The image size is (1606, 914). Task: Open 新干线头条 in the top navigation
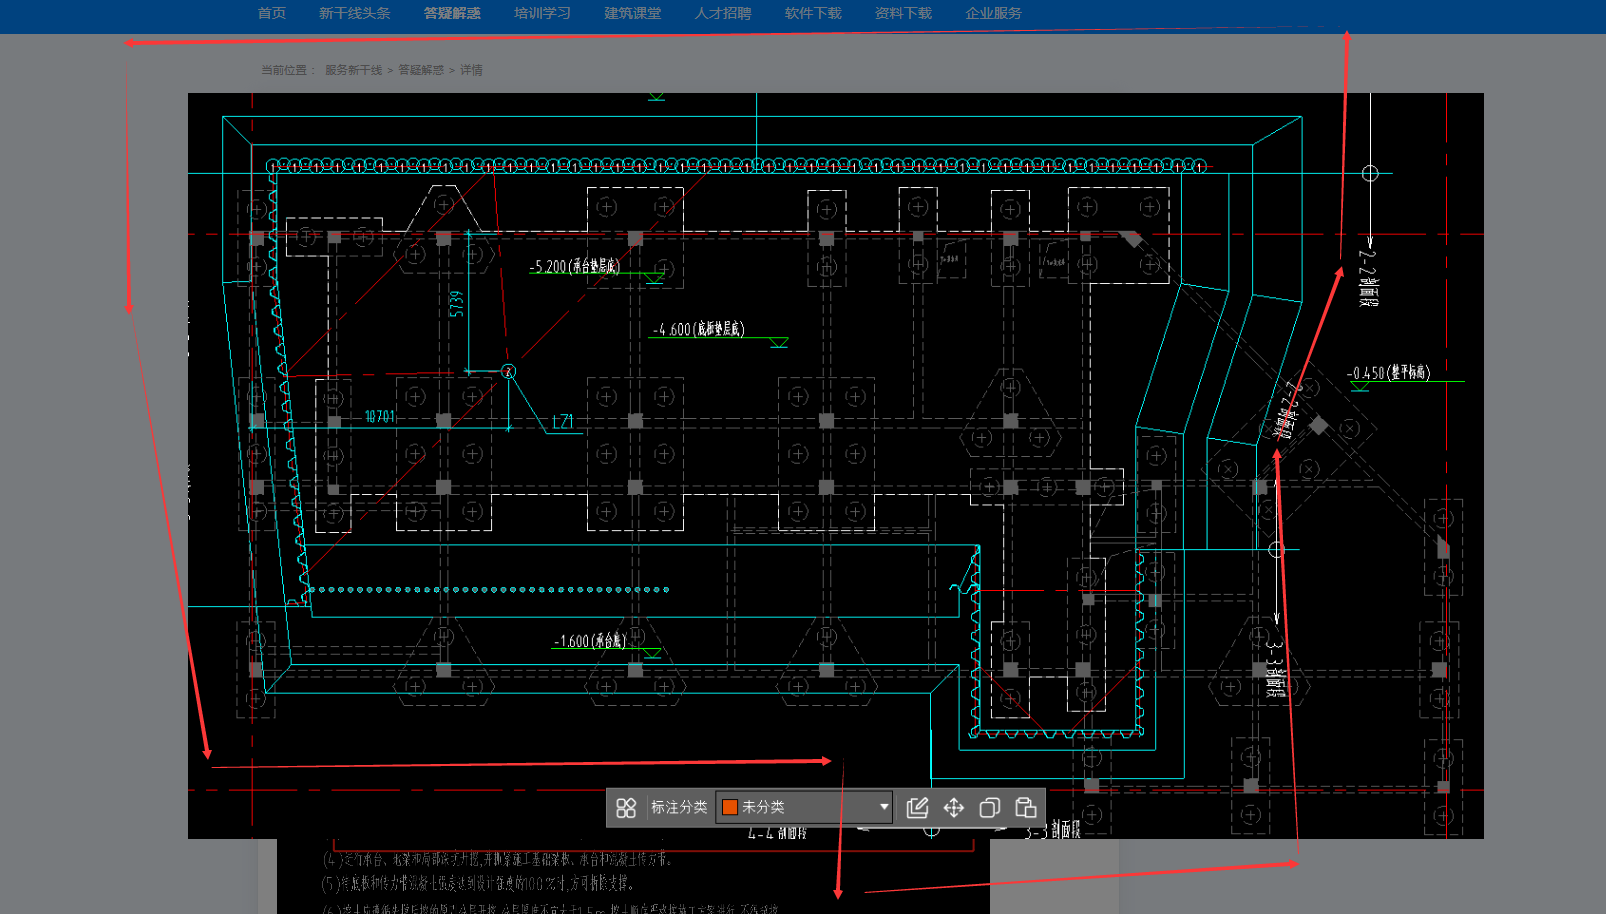355,13
